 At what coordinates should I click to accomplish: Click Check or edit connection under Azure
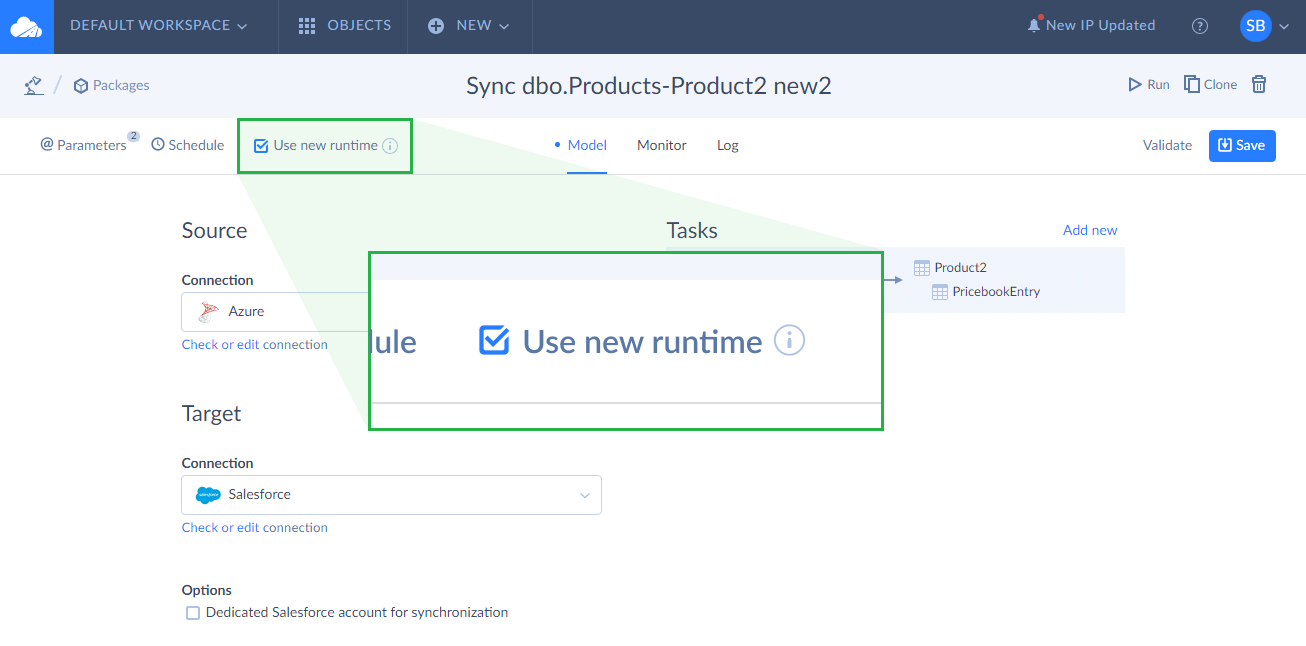pos(255,344)
